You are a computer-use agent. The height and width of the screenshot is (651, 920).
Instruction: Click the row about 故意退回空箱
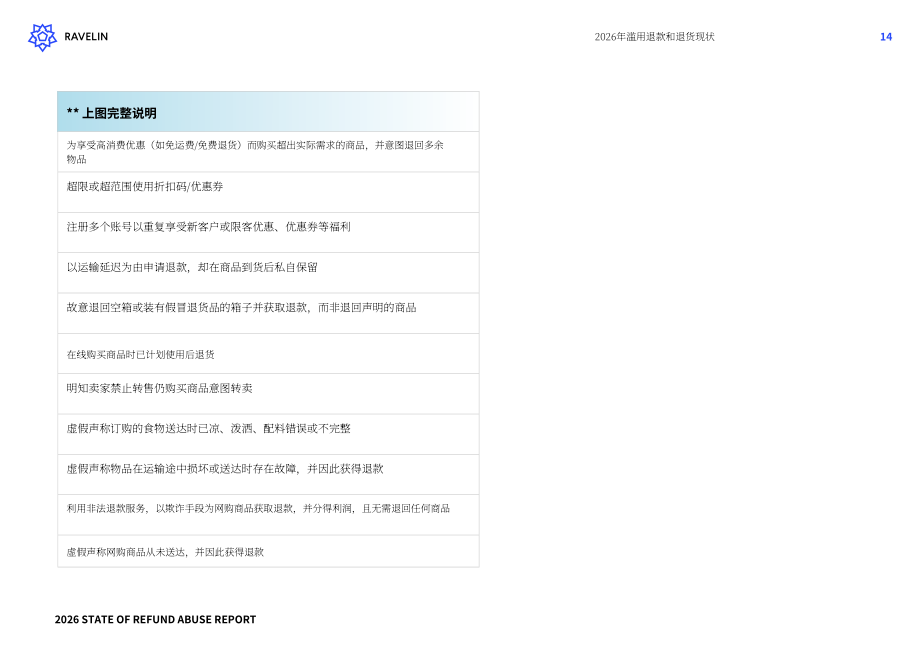268,314
